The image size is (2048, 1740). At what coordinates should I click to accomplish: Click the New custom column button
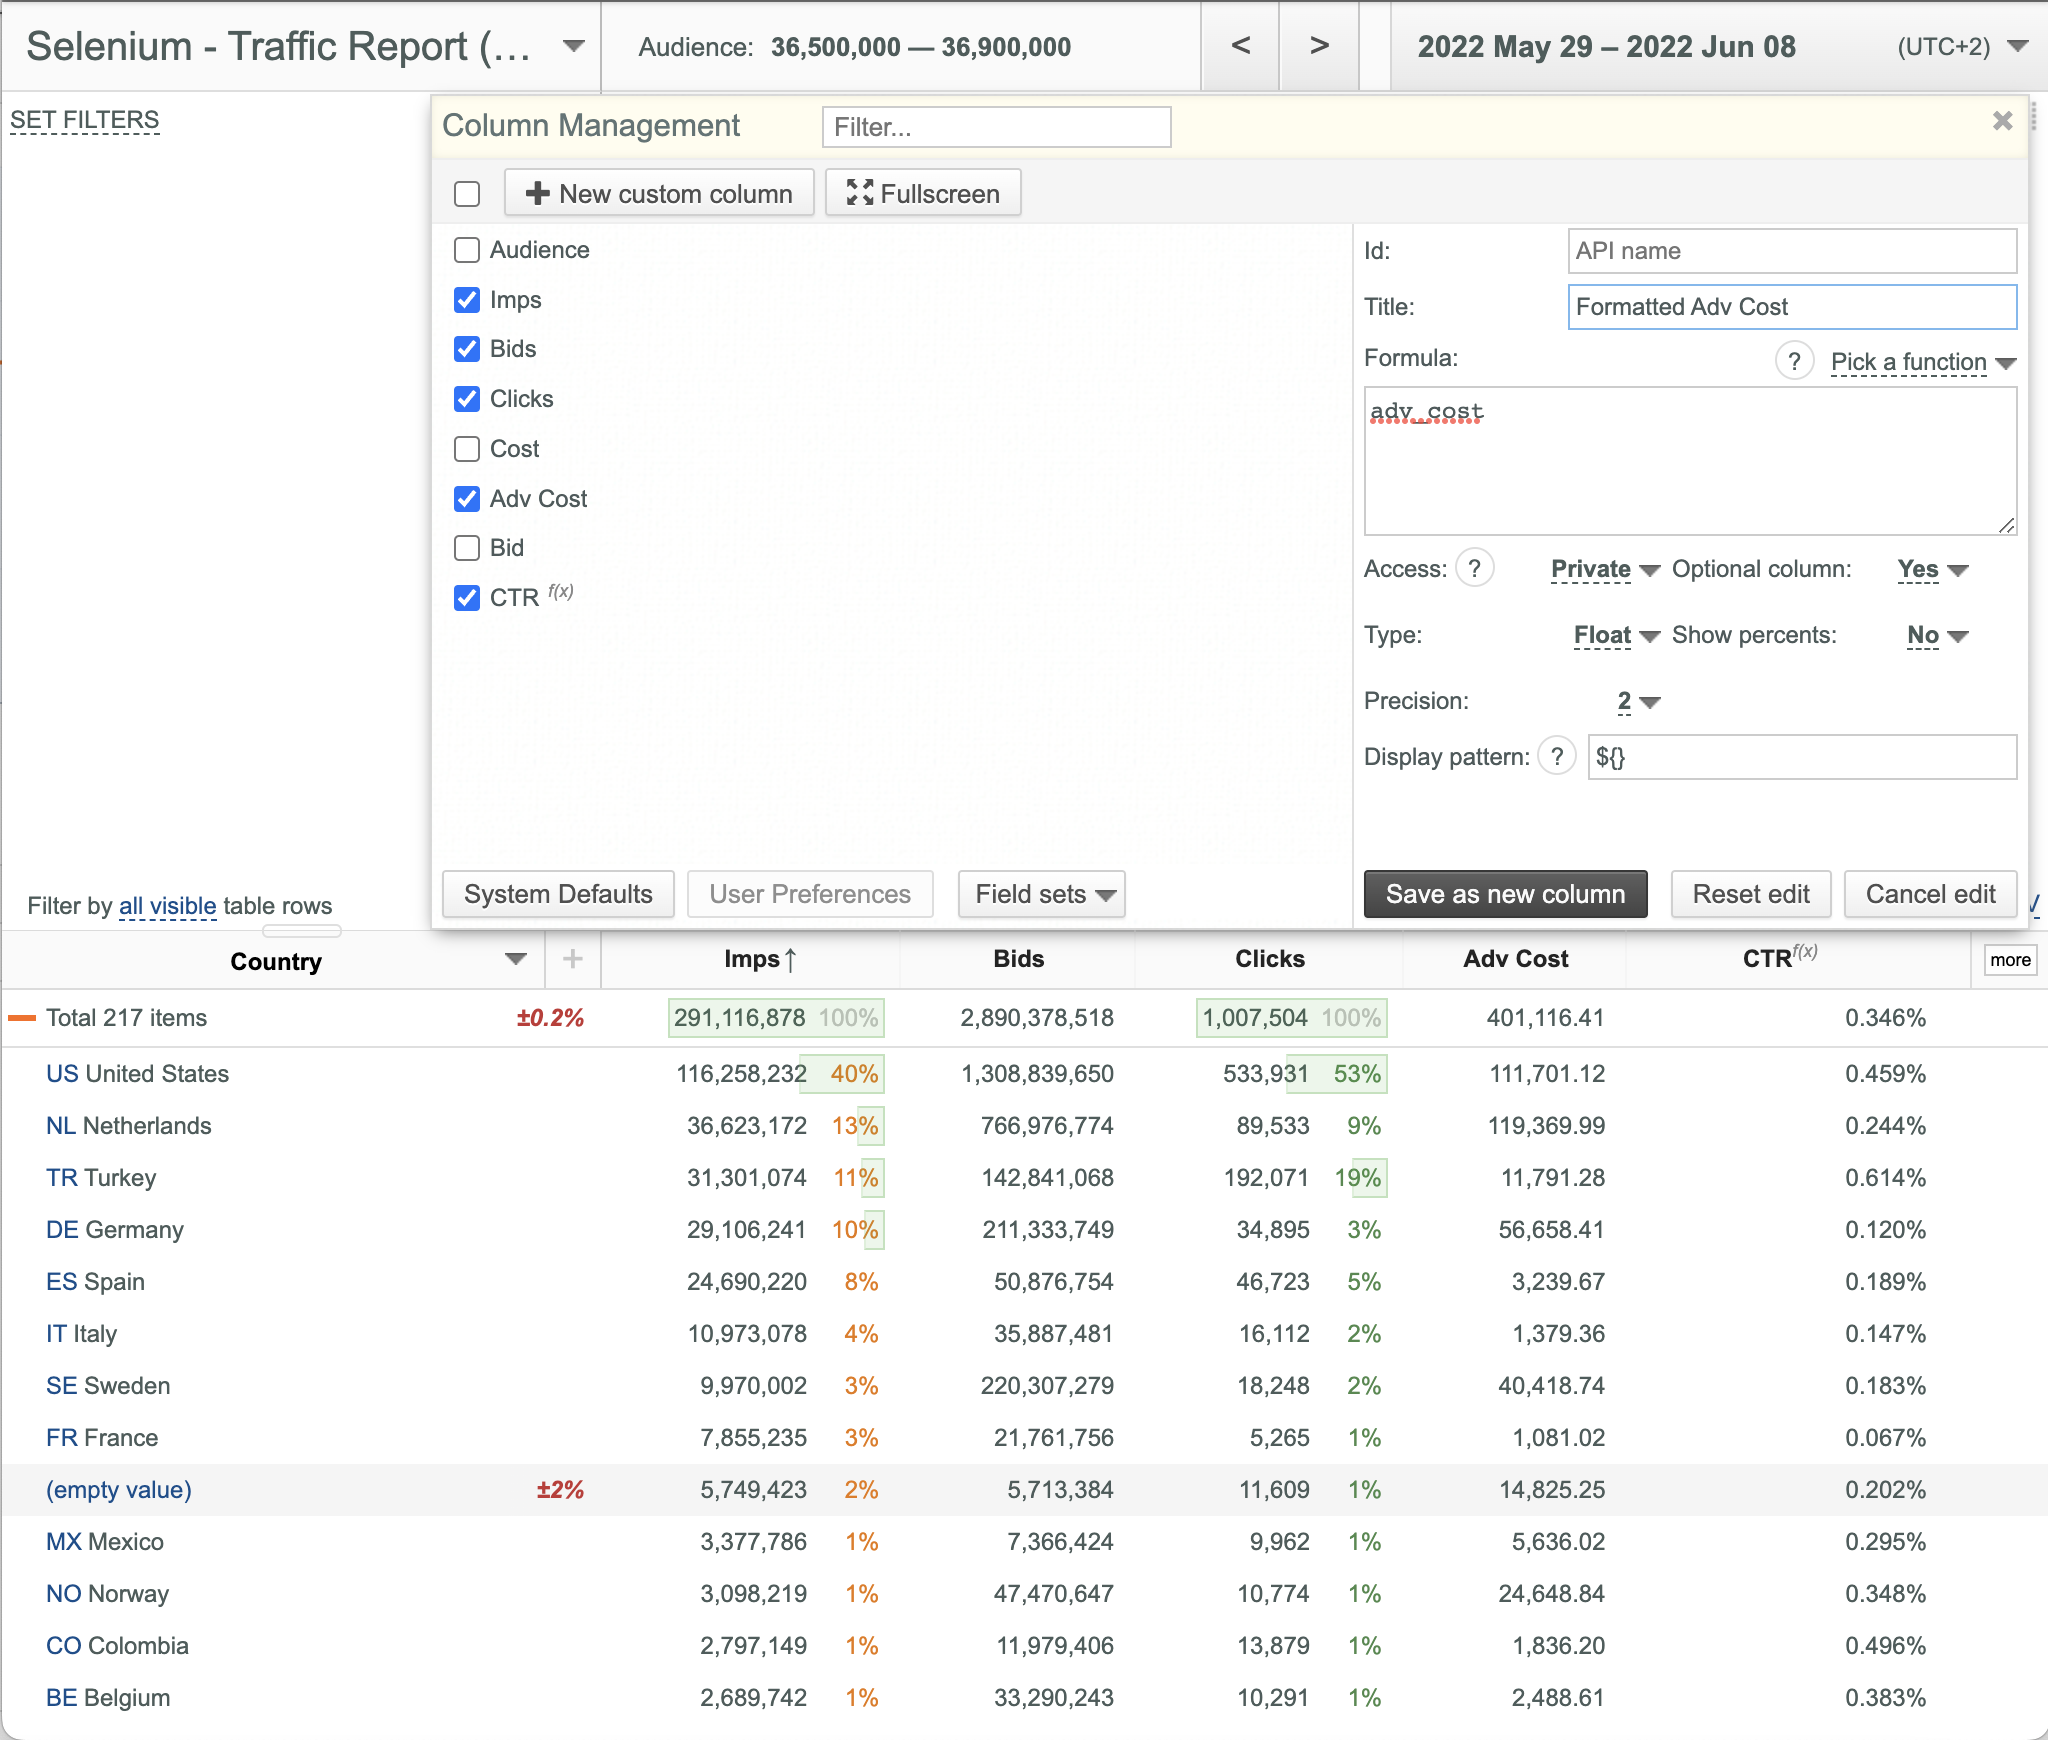(659, 193)
